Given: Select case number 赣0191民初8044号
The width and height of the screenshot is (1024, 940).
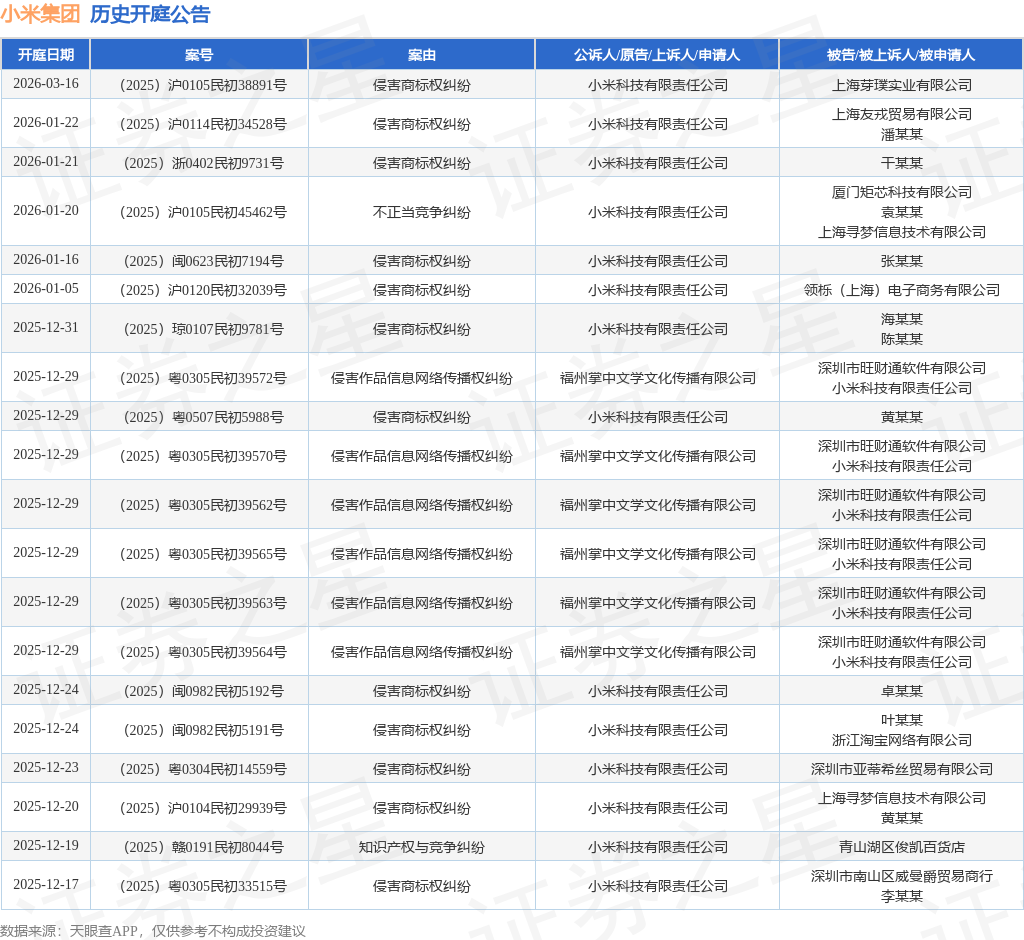Looking at the screenshot, I should (x=203, y=847).
